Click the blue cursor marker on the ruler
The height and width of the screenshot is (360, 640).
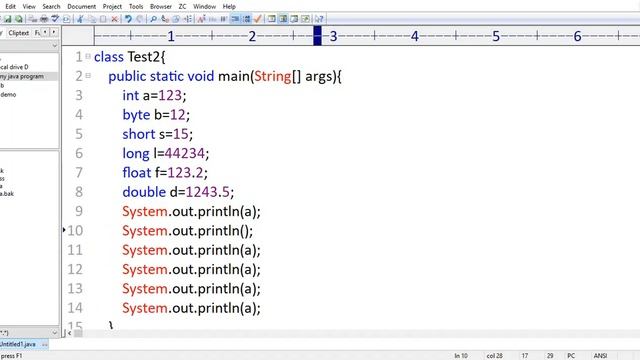coord(318,36)
